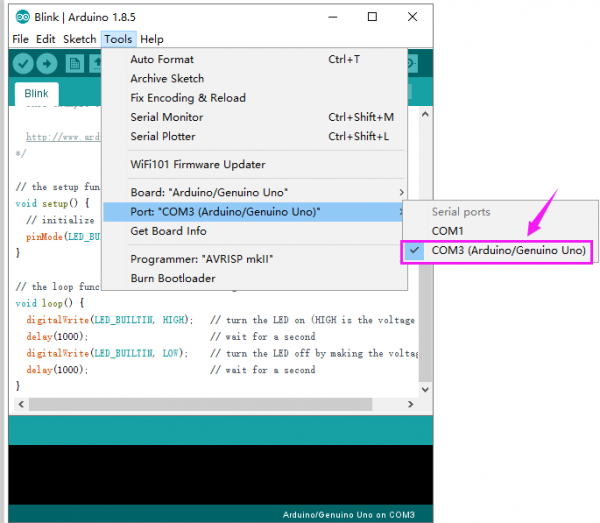This screenshot has width=600, height=523.
Task: Click the first delay(1000); line
Action: coord(57,337)
